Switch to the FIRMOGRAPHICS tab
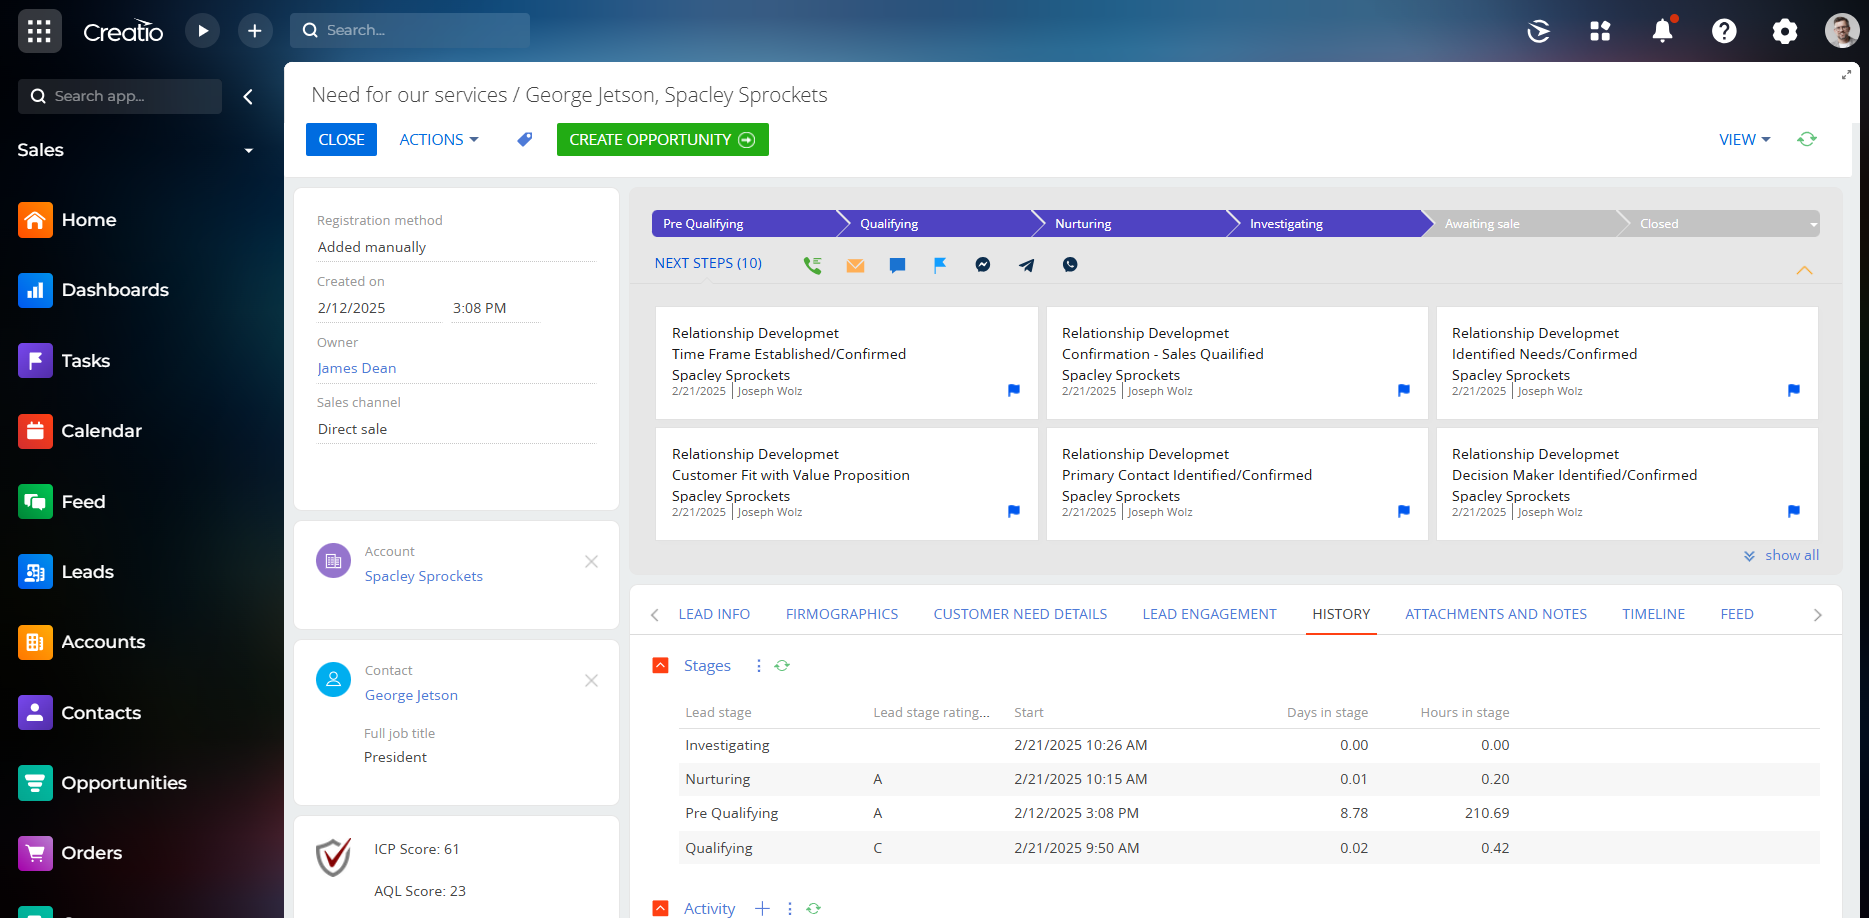This screenshot has height=918, width=1869. (842, 614)
